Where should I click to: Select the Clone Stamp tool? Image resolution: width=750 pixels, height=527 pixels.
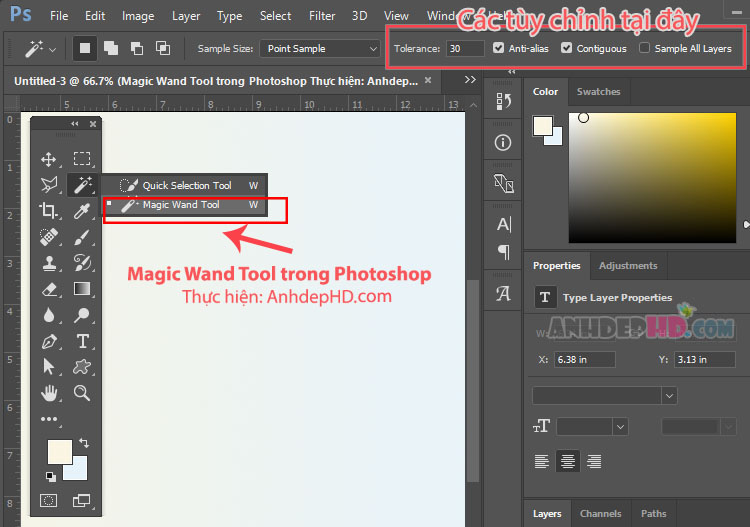pos(49,263)
